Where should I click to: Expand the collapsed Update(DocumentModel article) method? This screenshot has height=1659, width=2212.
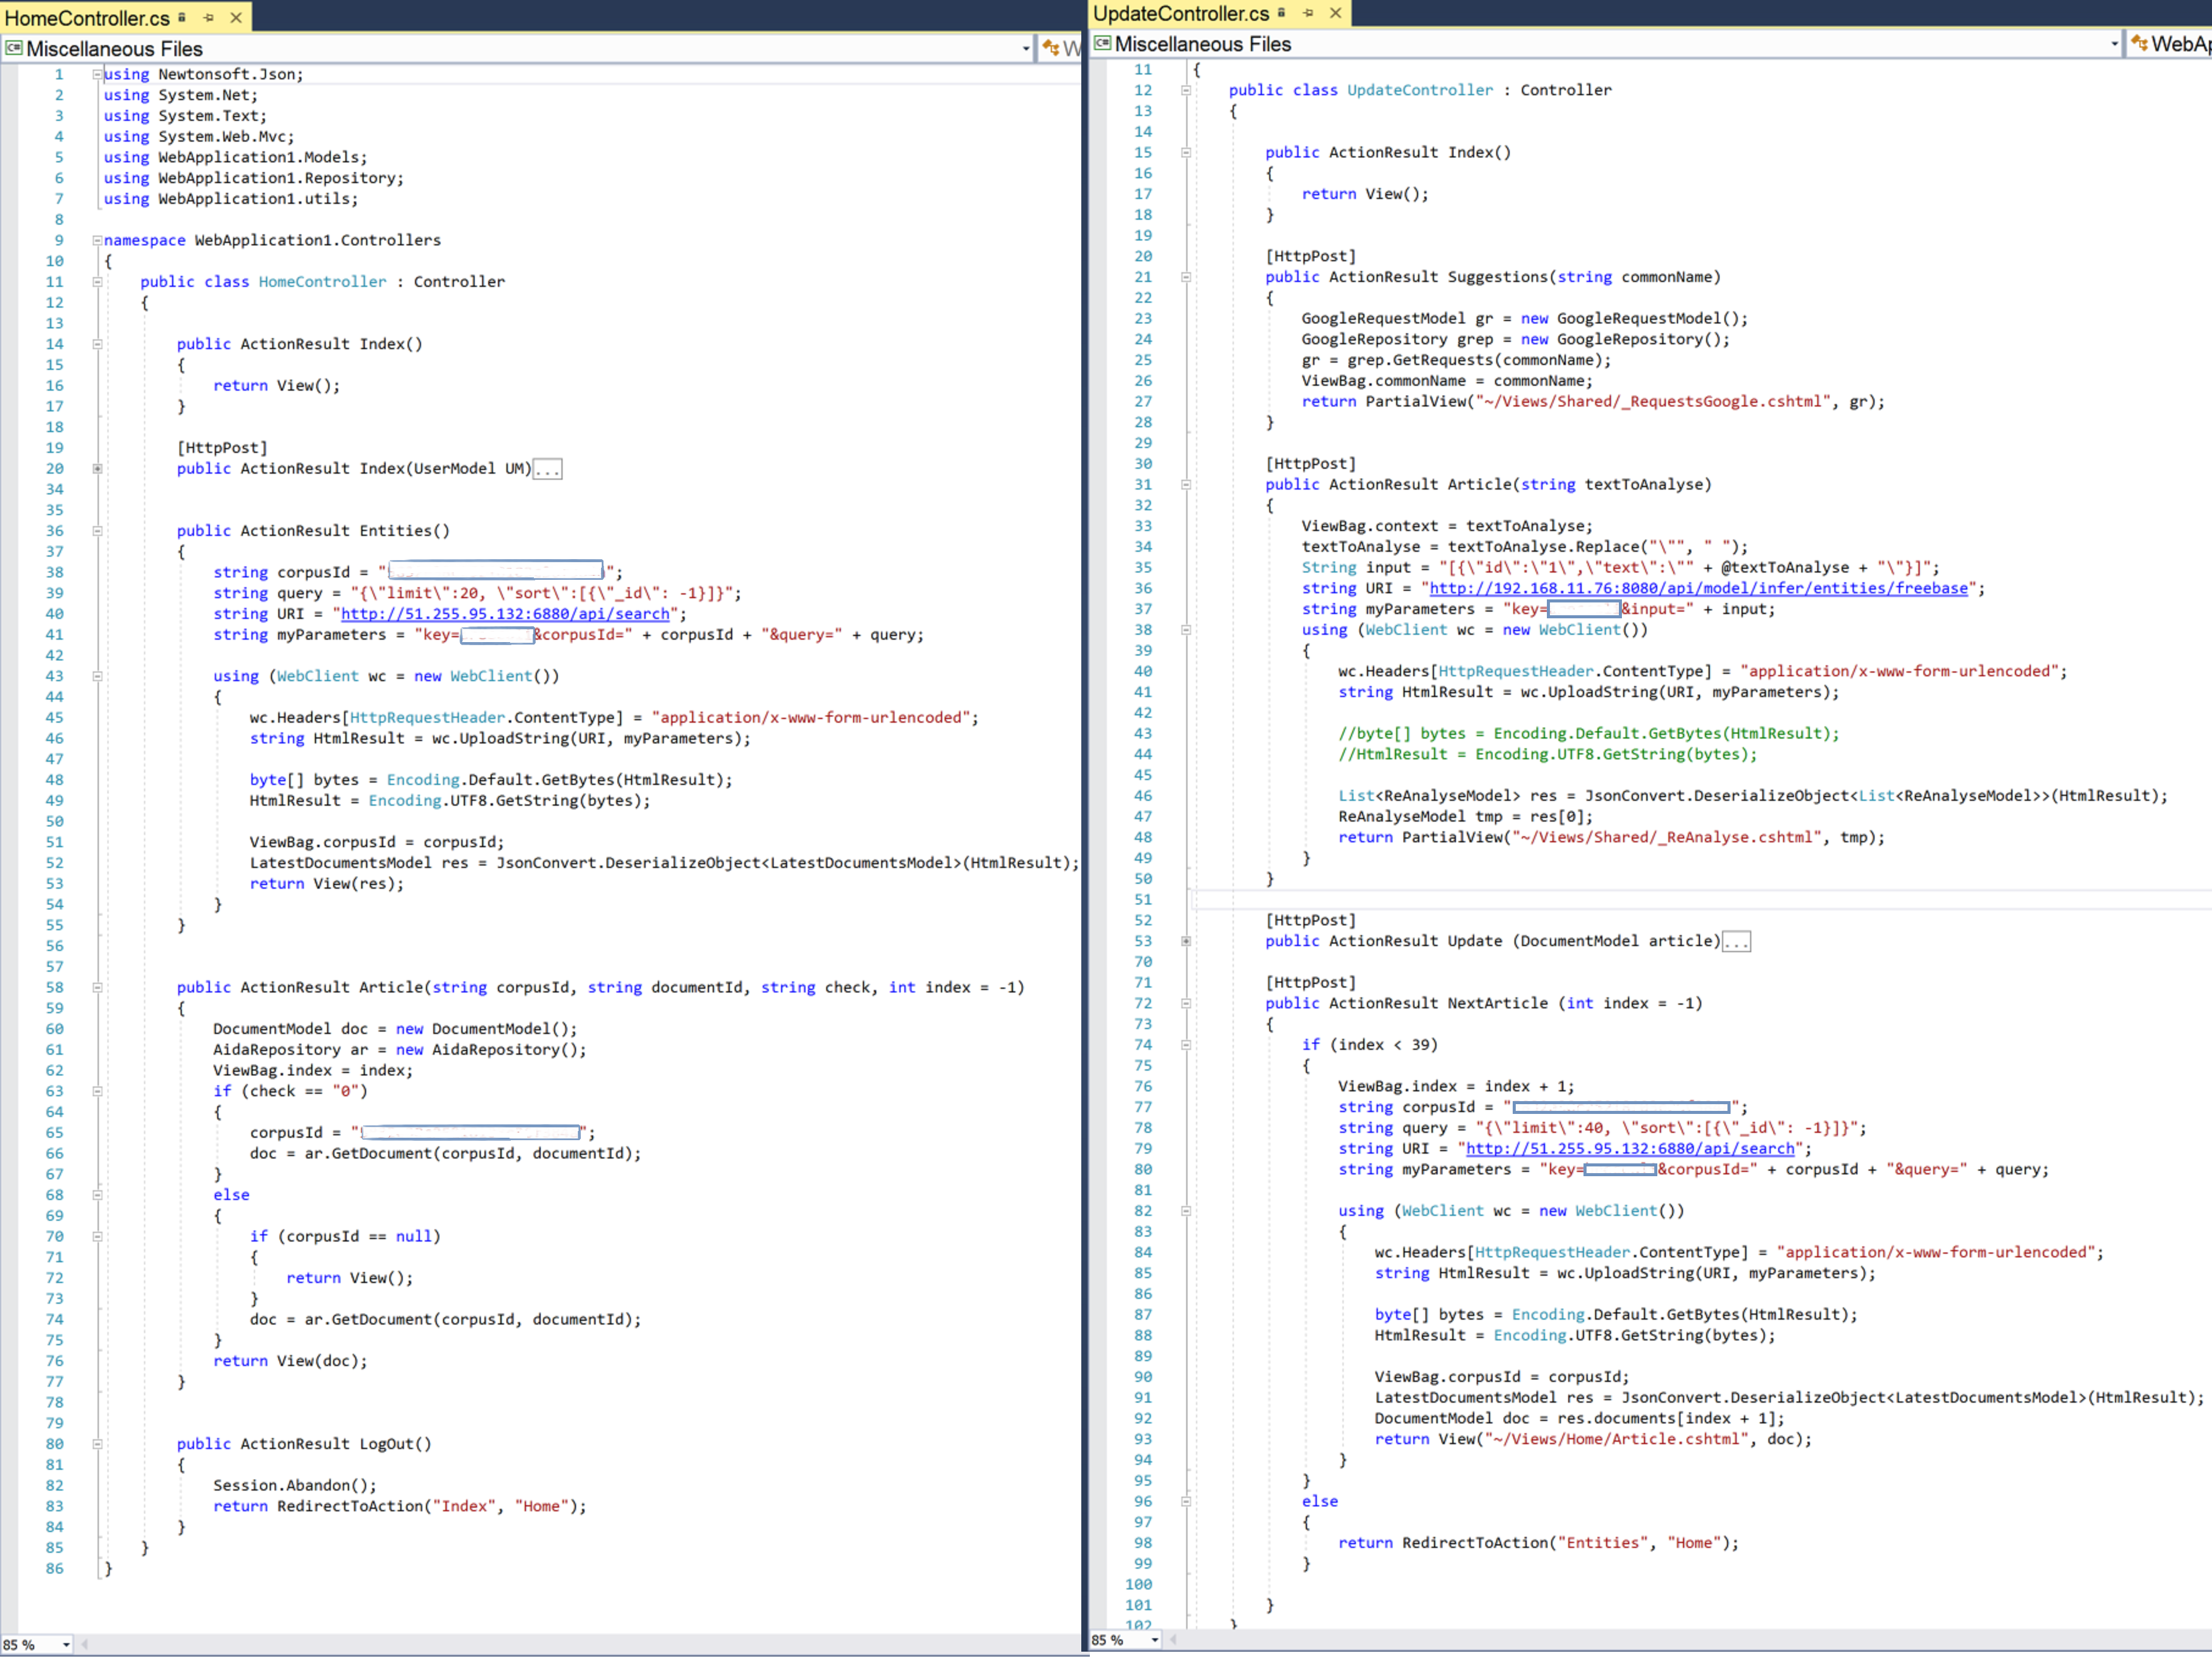click(1186, 942)
